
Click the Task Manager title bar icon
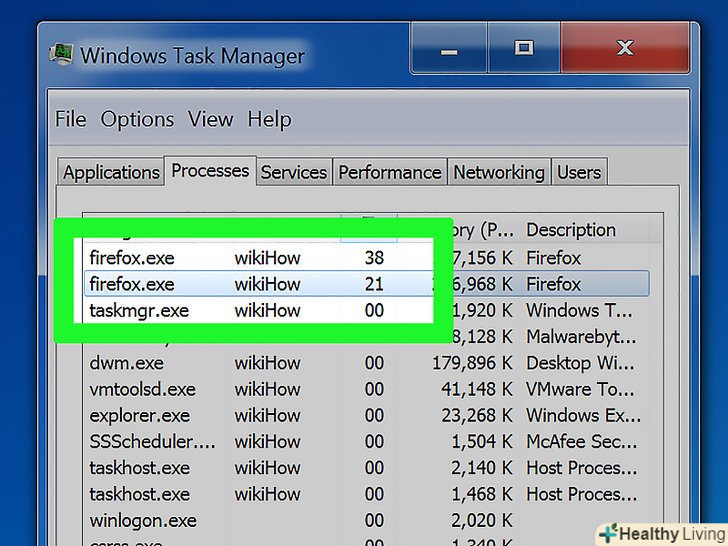pyautogui.click(x=63, y=53)
